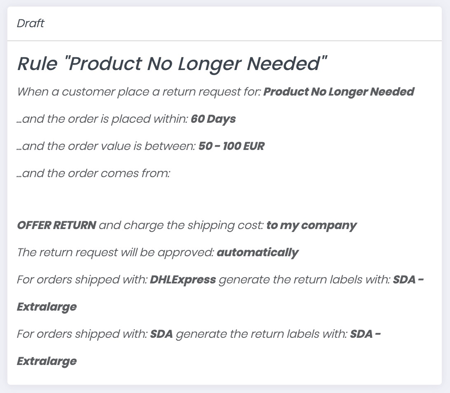Click the Draft status label
Image resolution: width=450 pixels, height=393 pixels.
click(30, 23)
